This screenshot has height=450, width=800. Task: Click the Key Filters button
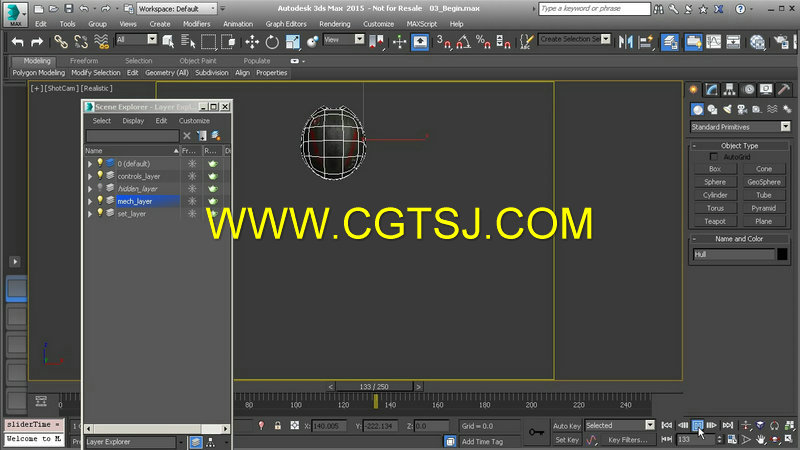click(x=628, y=440)
